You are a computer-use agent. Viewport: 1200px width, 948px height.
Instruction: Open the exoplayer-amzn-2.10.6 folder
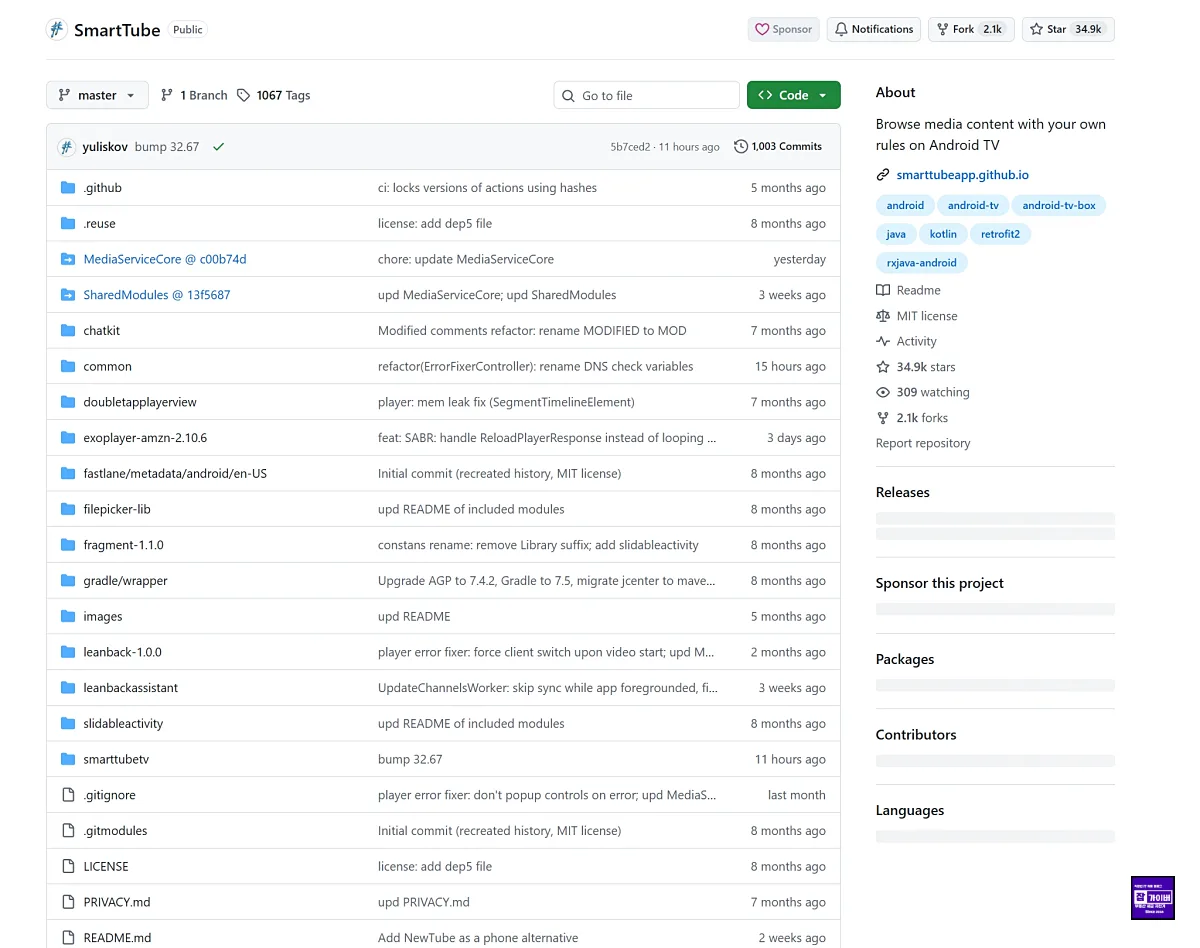(145, 438)
